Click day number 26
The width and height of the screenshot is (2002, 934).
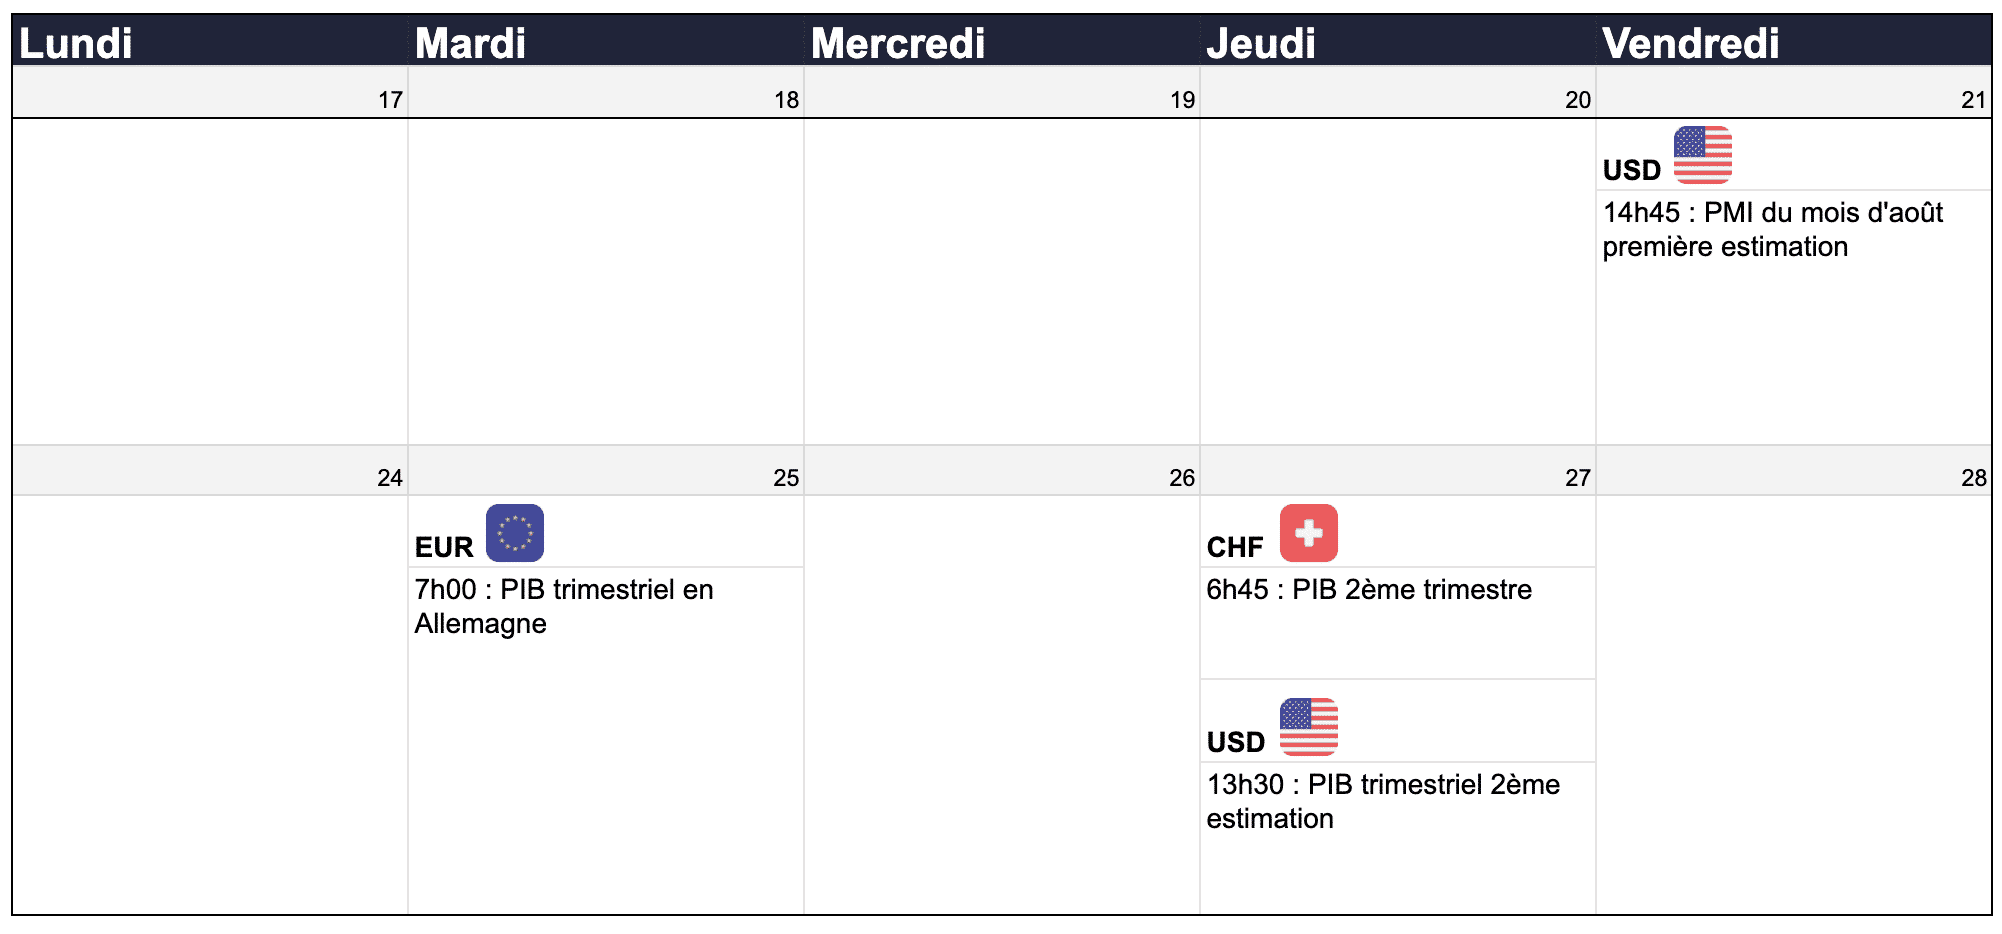click(x=1182, y=478)
